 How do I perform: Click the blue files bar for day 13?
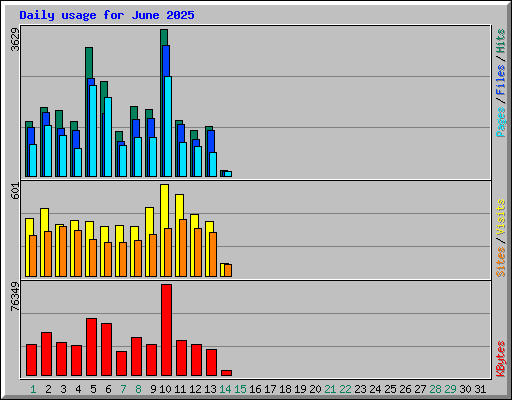[x=211, y=141]
